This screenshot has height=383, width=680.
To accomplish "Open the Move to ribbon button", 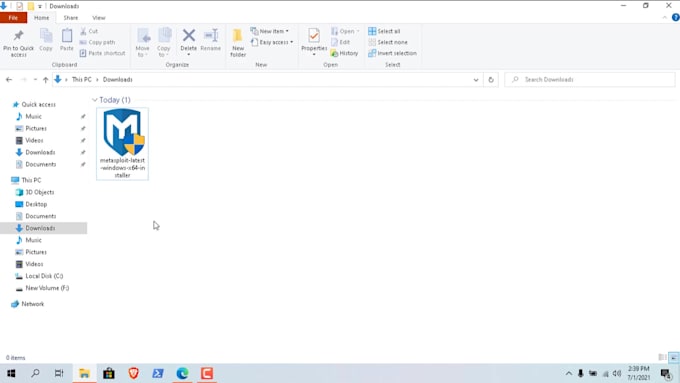I will 143,43.
